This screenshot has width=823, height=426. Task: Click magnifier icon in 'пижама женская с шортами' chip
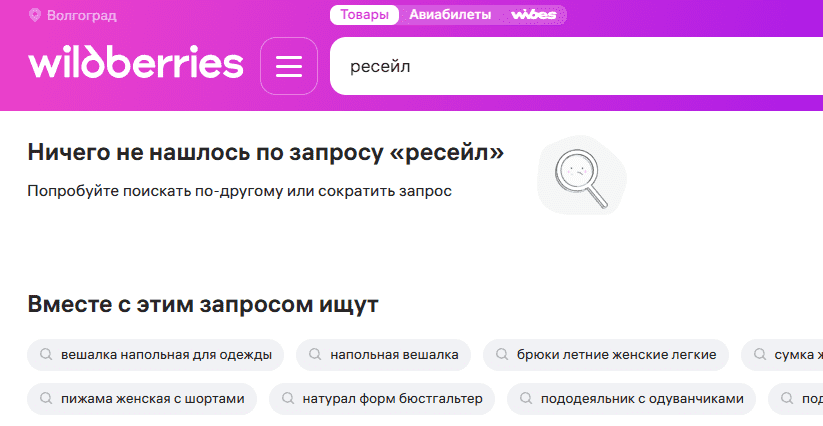[x=45, y=399]
